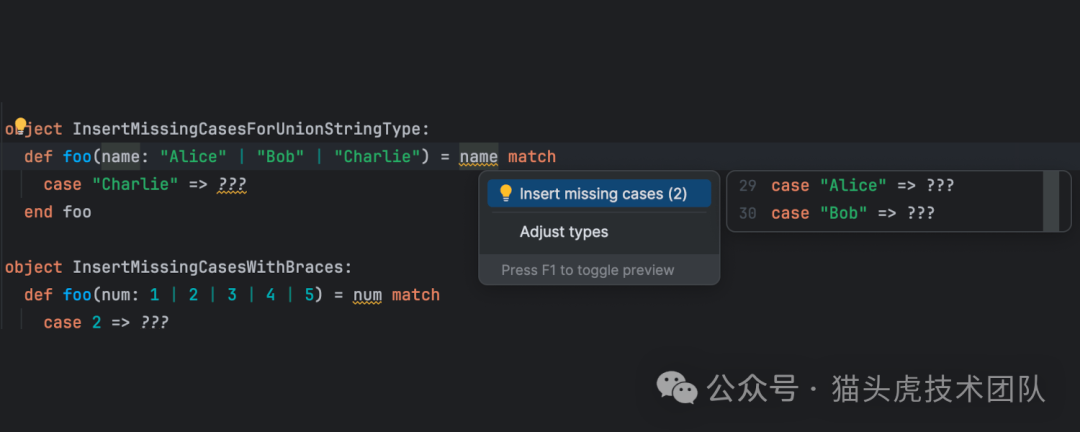Select the Adjust types intention action
The width and height of the screenshot is (1080, 432).
coord(563,232)
